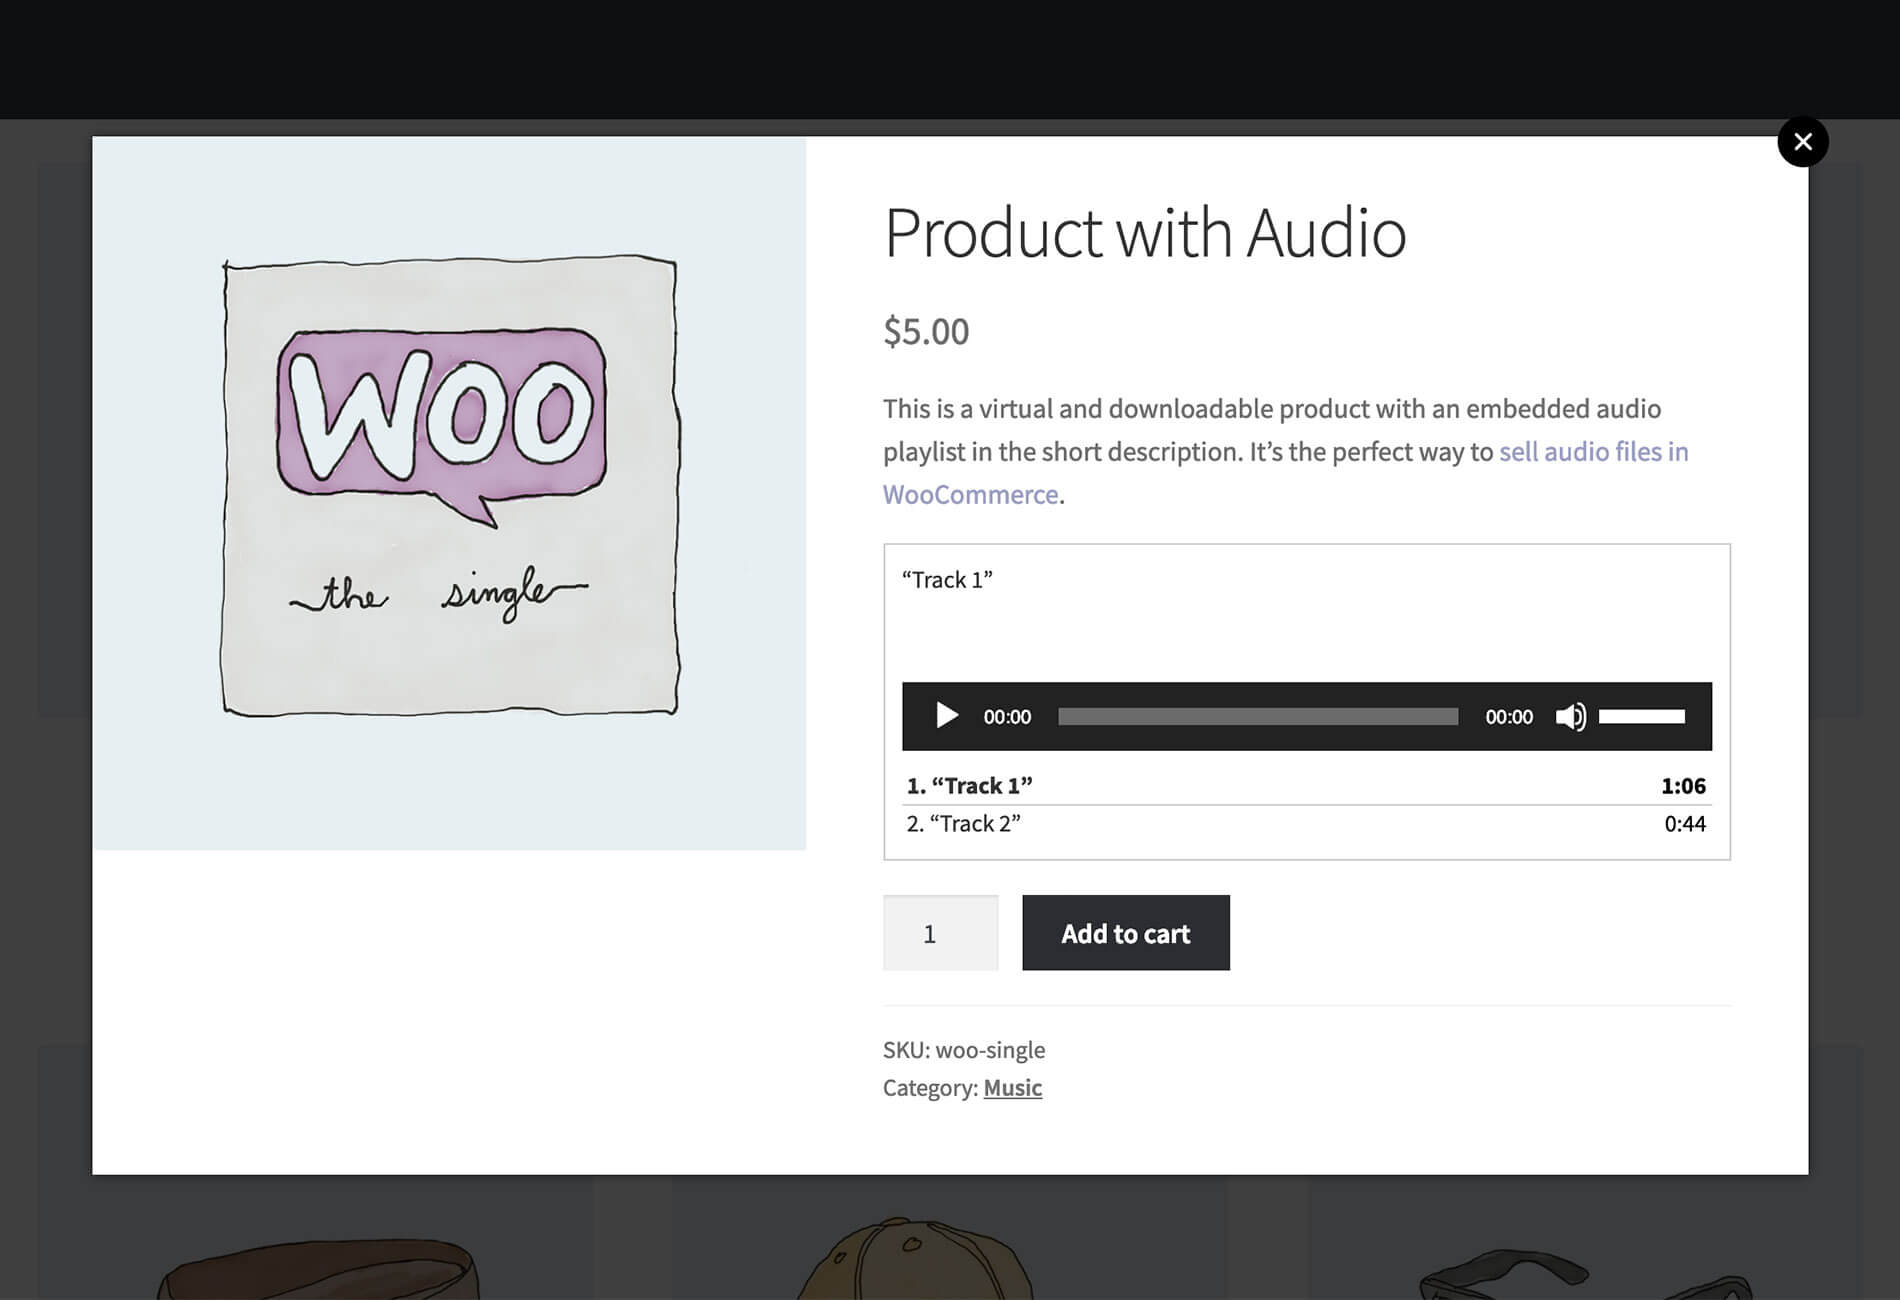Play the audio track
1900x1300 pixels.
946,716
